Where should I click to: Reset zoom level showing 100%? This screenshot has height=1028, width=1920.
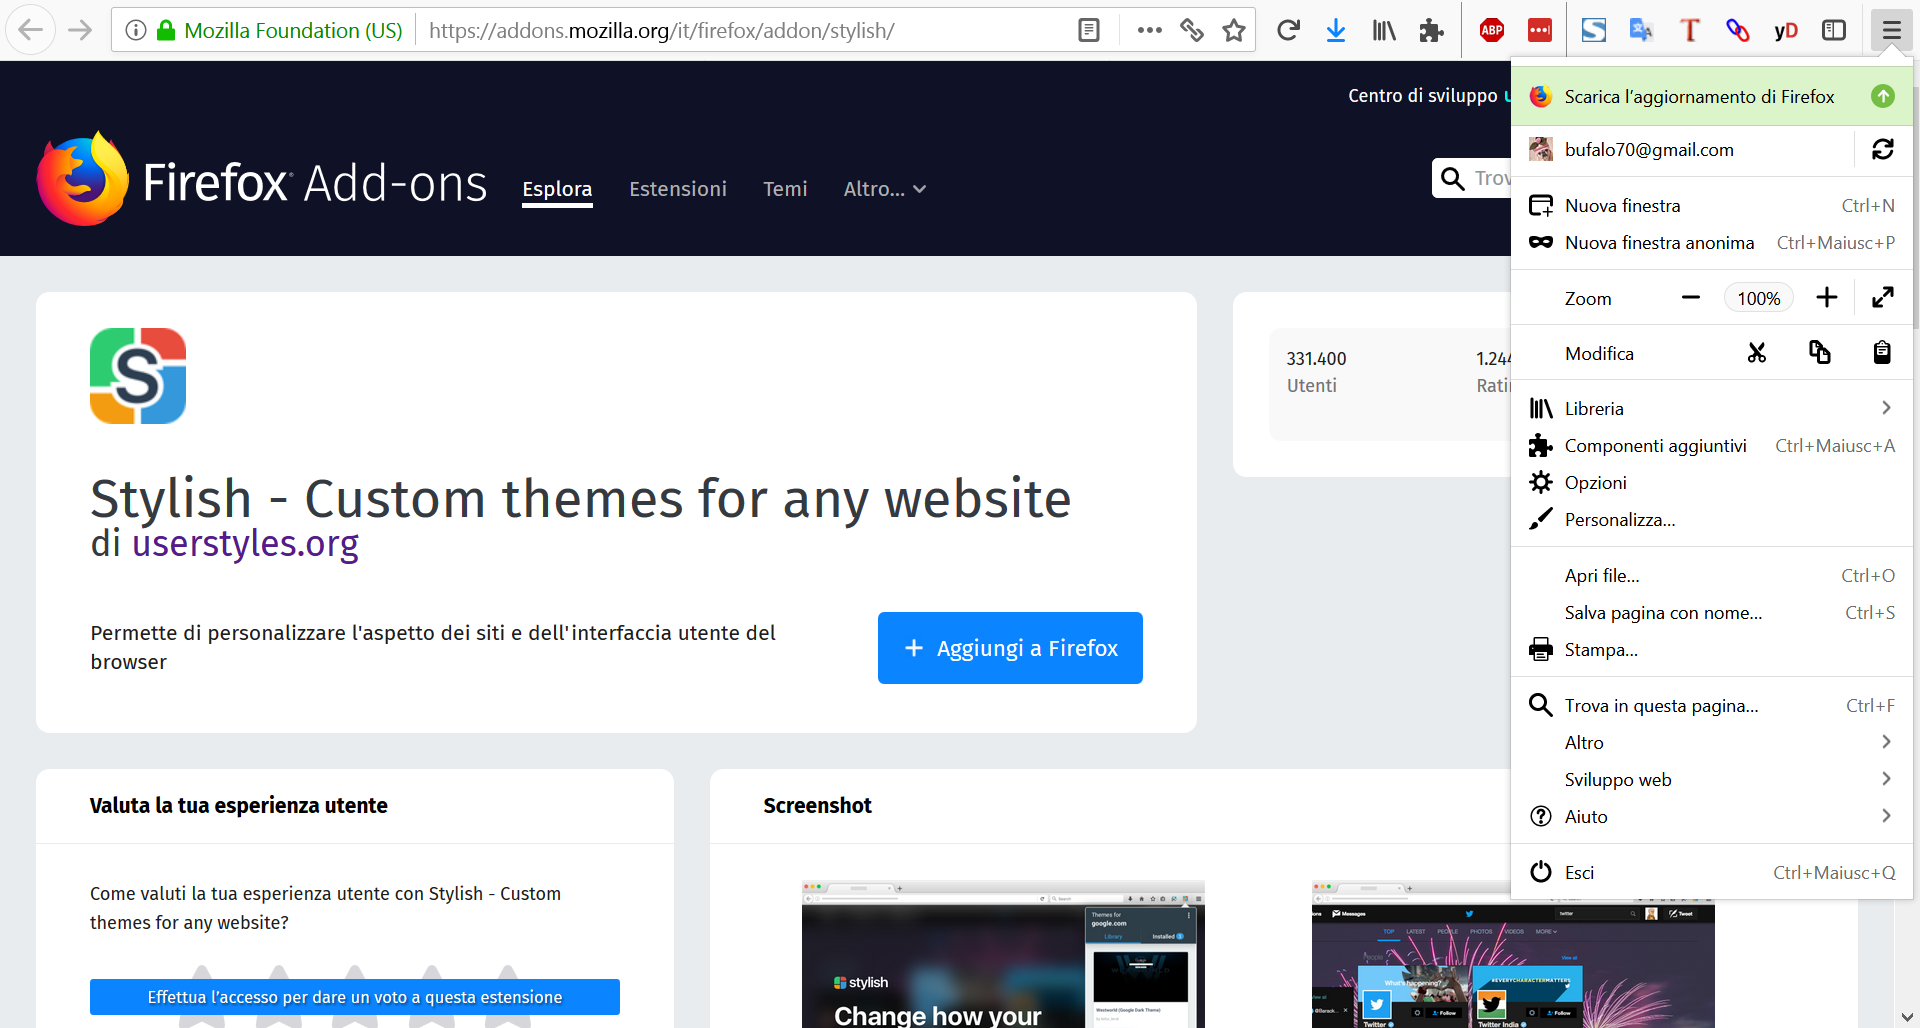tap(1759, 298)
